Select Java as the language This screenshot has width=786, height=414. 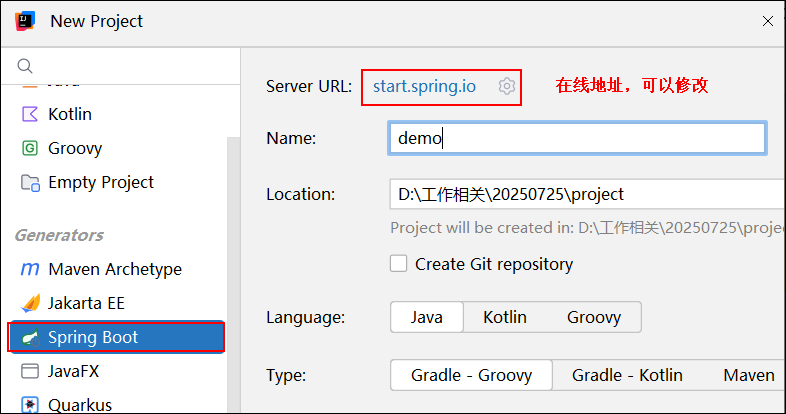[427, 317]
